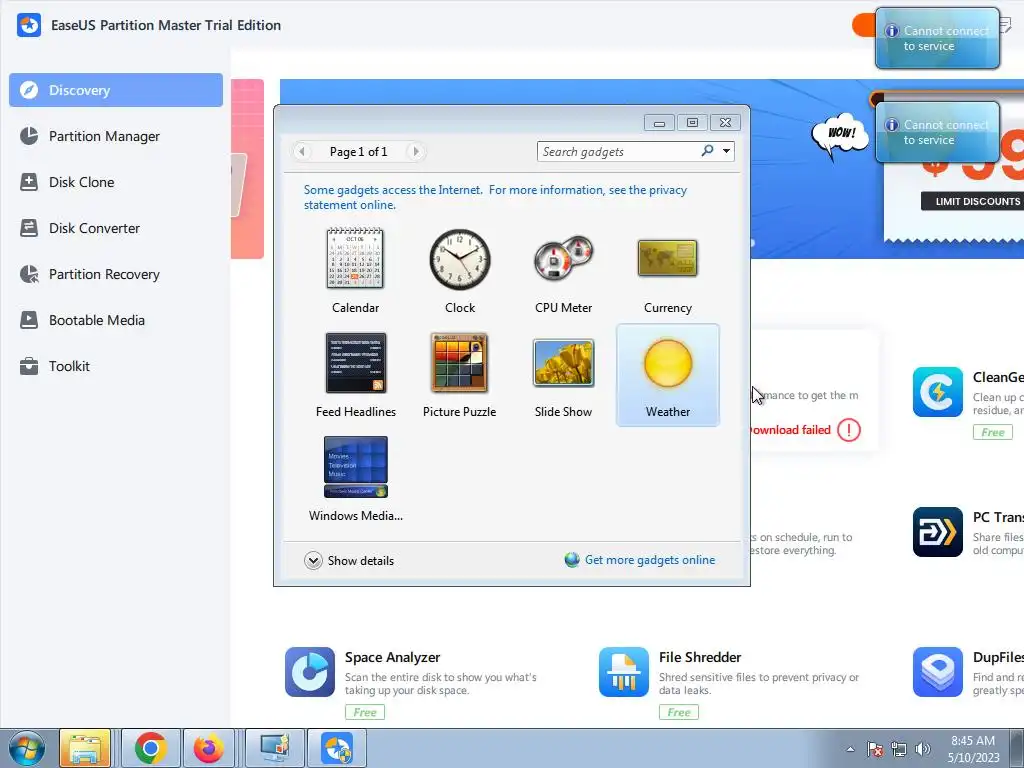1024x768 pixels.
Task: Close the gadget gallery window
Action: click(726, 122)
